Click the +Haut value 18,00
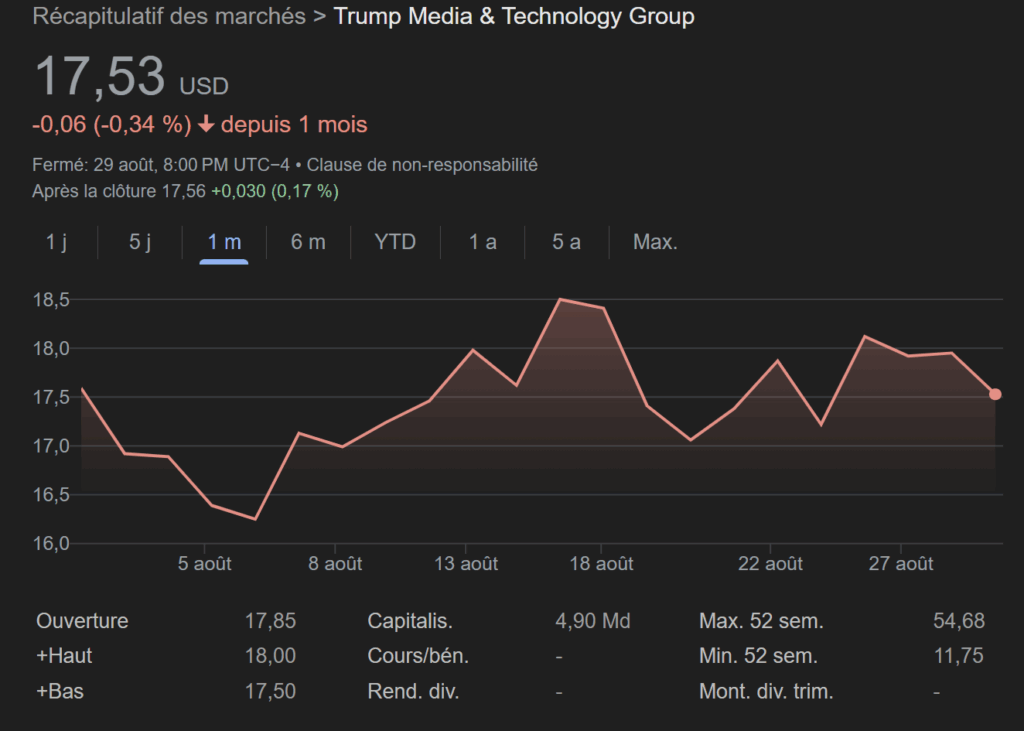The height and width of the screenshot is (731, 1024). click(x=270, y=656)
